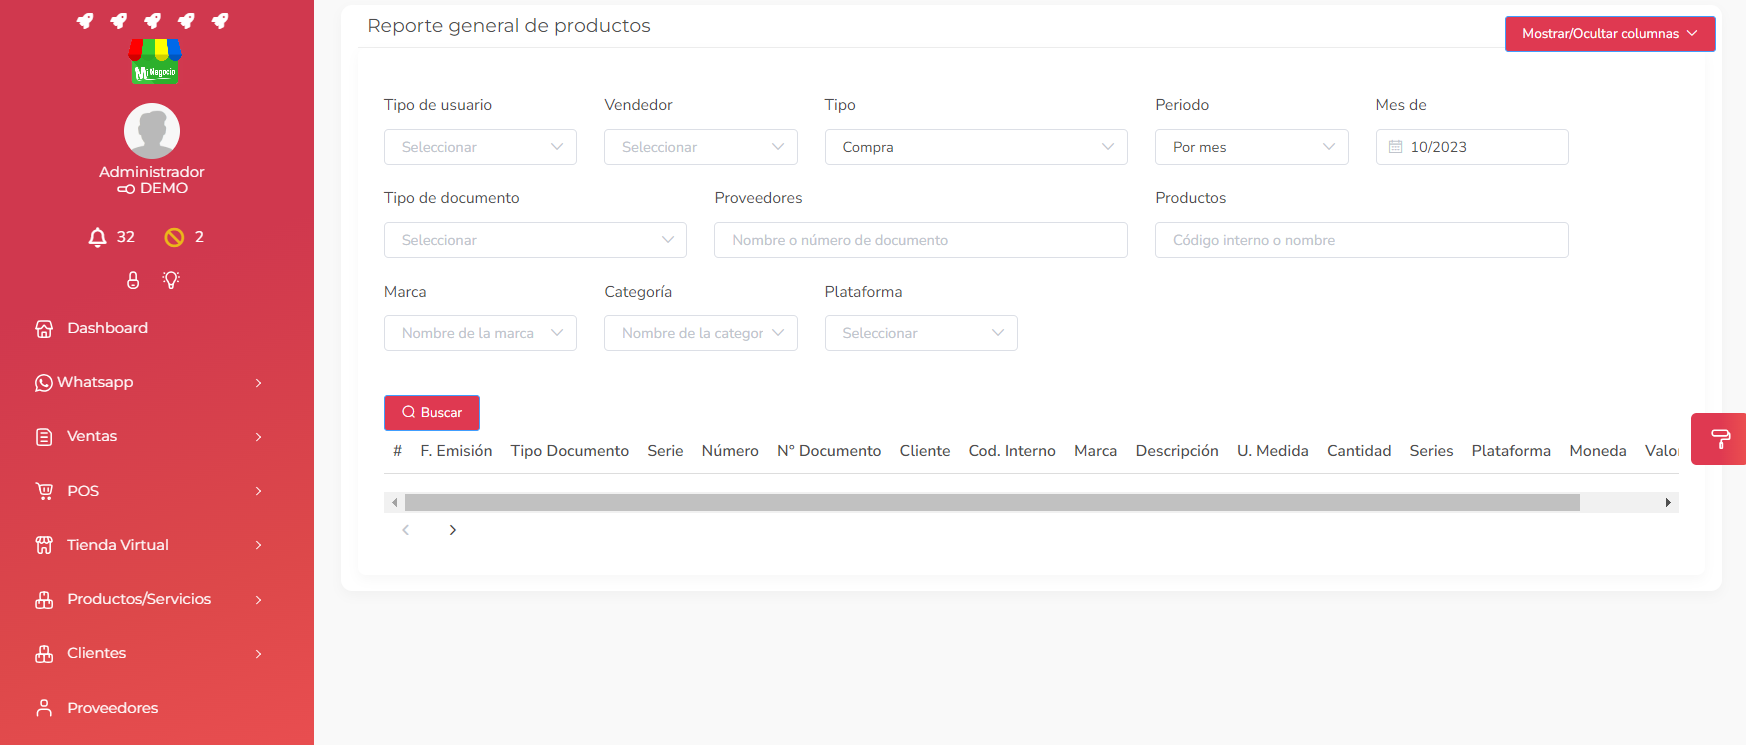Open the Ventas menu
This screenshot has height=745, width=1746.
coord(92,436)
